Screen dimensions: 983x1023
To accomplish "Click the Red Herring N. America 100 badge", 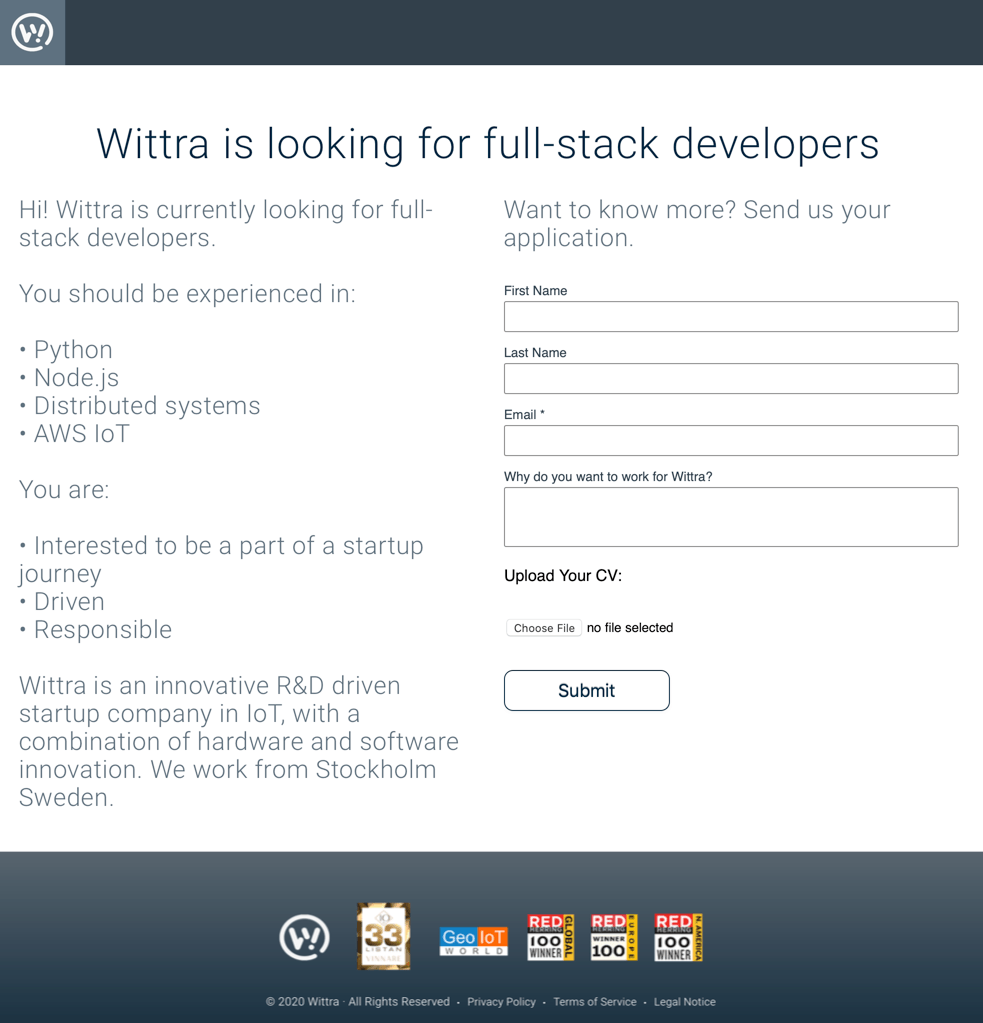I will [678, 938].
